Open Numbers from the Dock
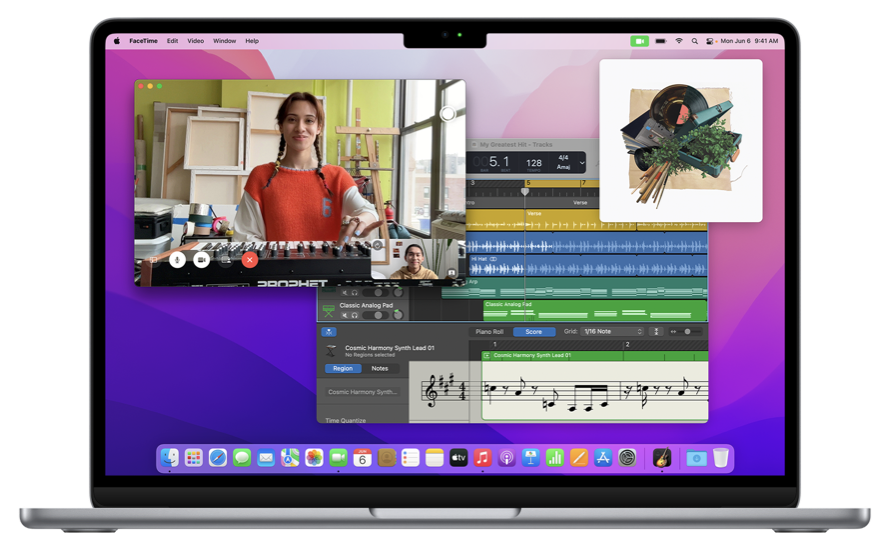This screenshot has width=890, height=550. pos(555,457)
